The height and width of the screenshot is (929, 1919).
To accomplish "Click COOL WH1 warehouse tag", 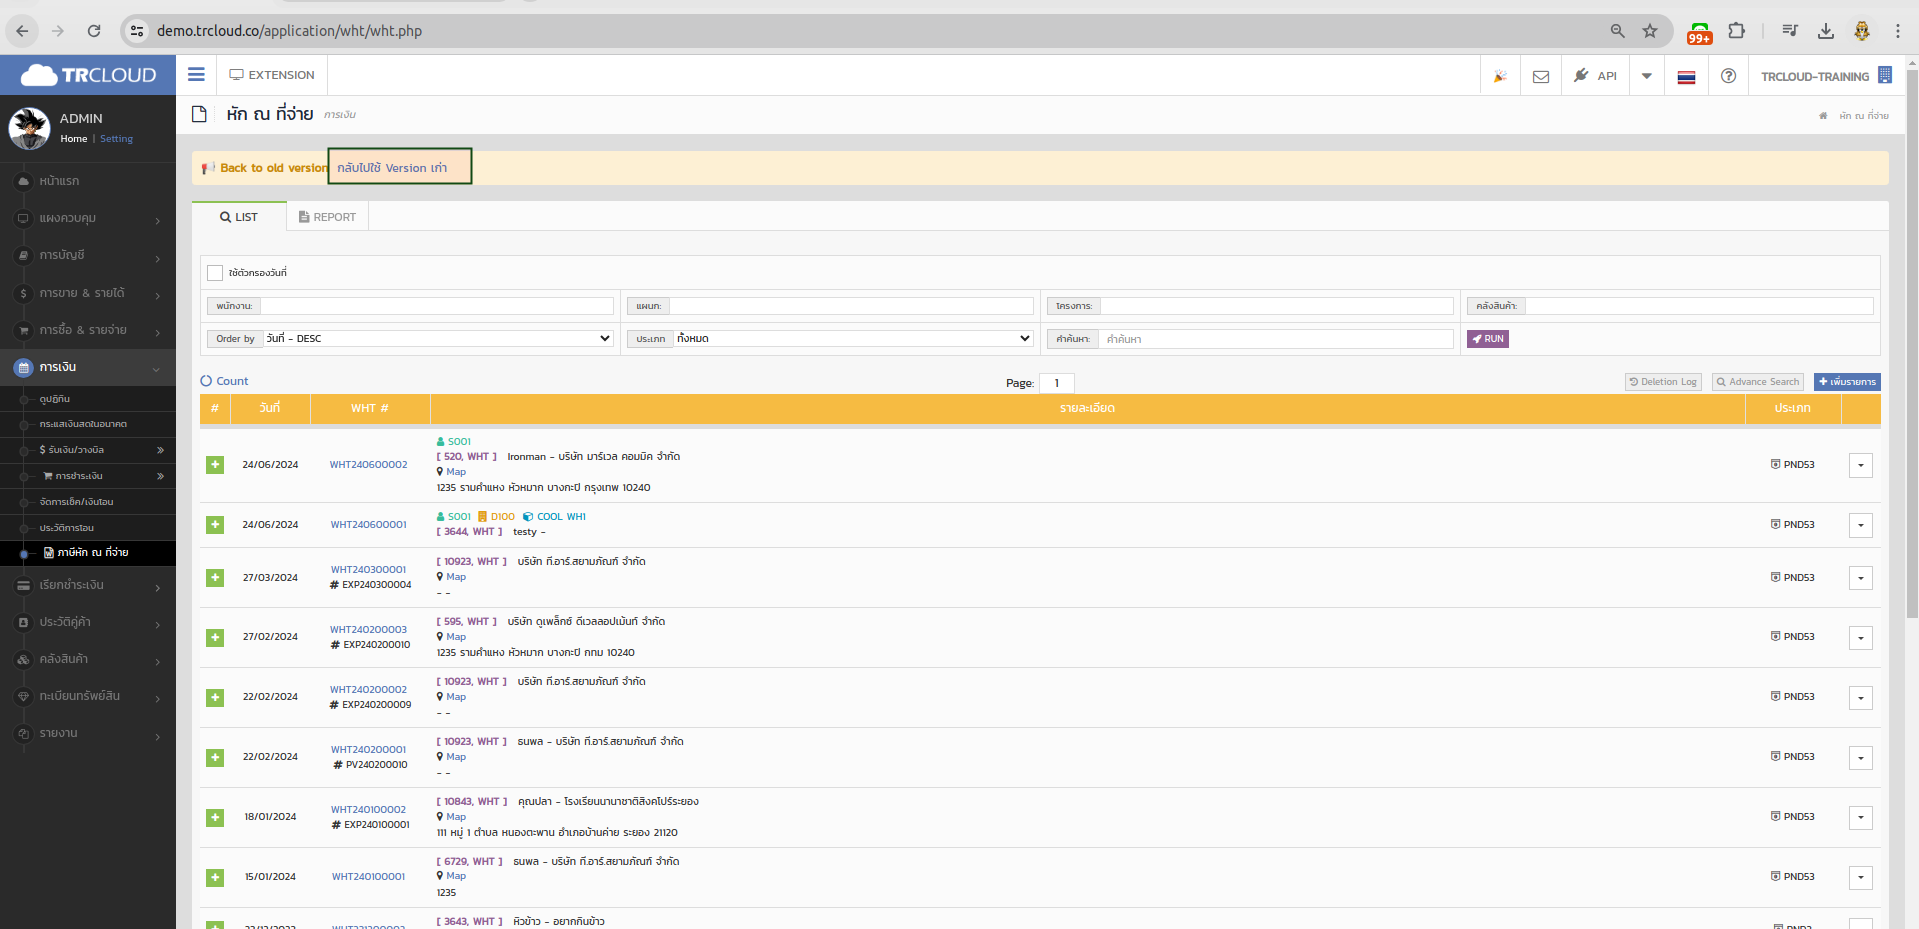I will (554, 517).
